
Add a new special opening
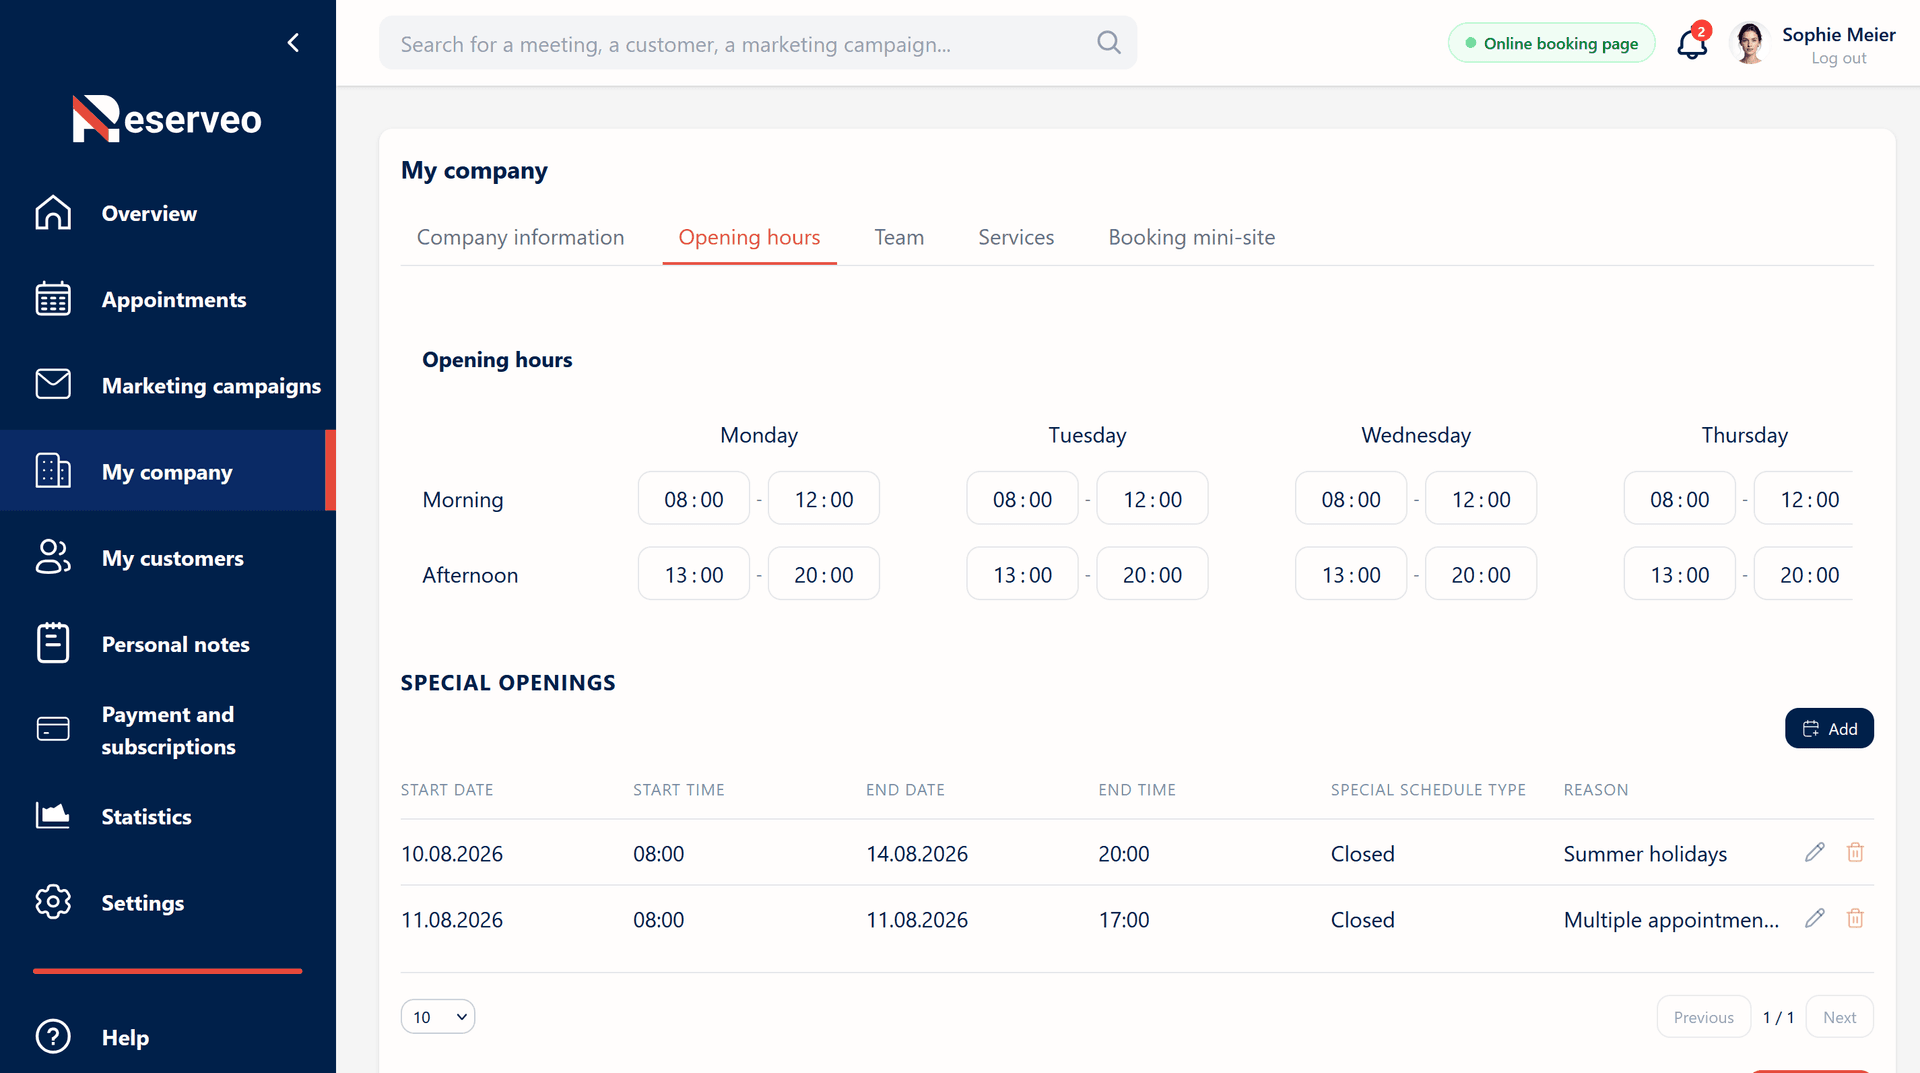coord(1829,729)
